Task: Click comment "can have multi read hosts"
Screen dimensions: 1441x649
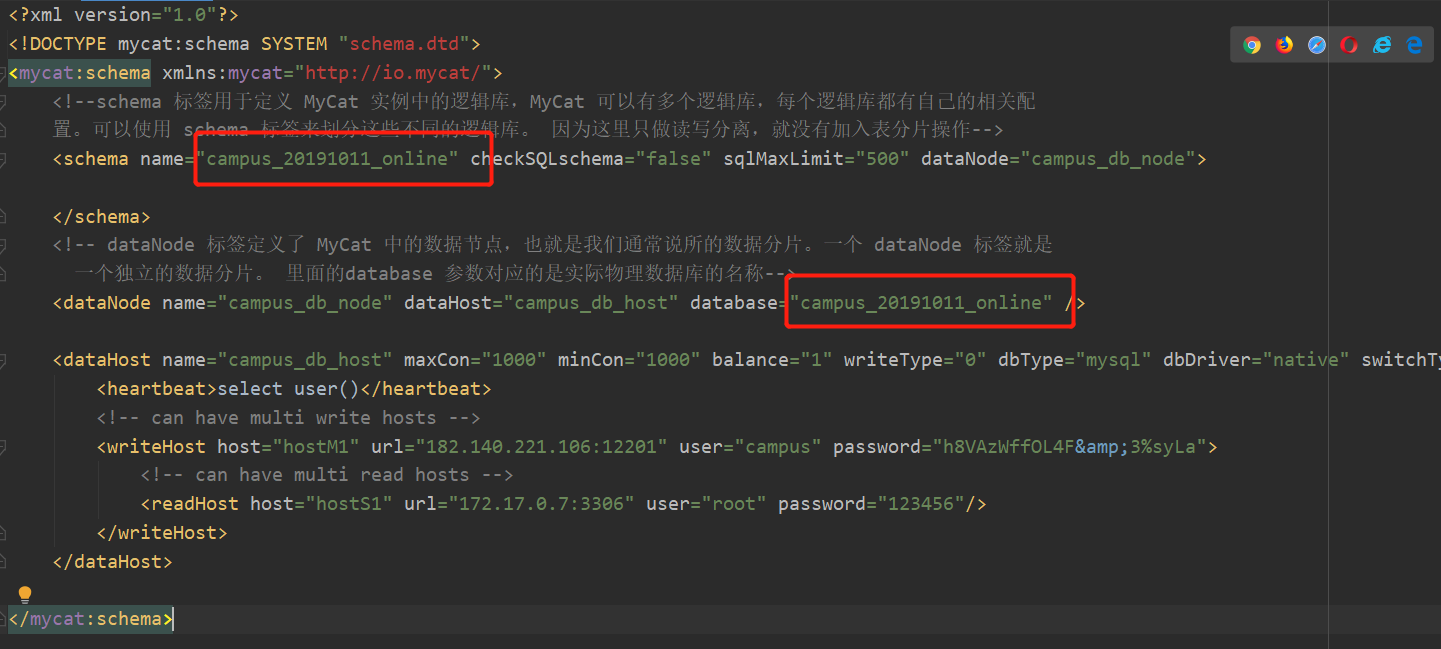Action: 332,475
